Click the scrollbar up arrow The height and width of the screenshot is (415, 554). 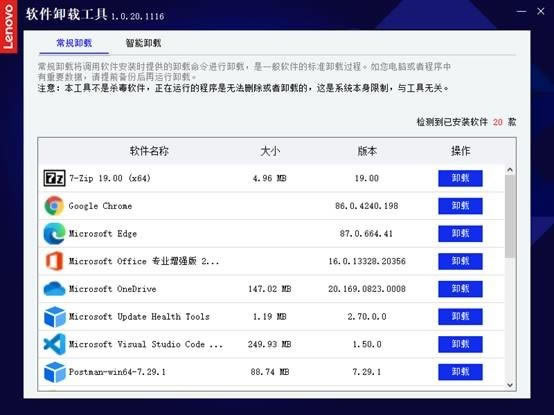(510, 170)
